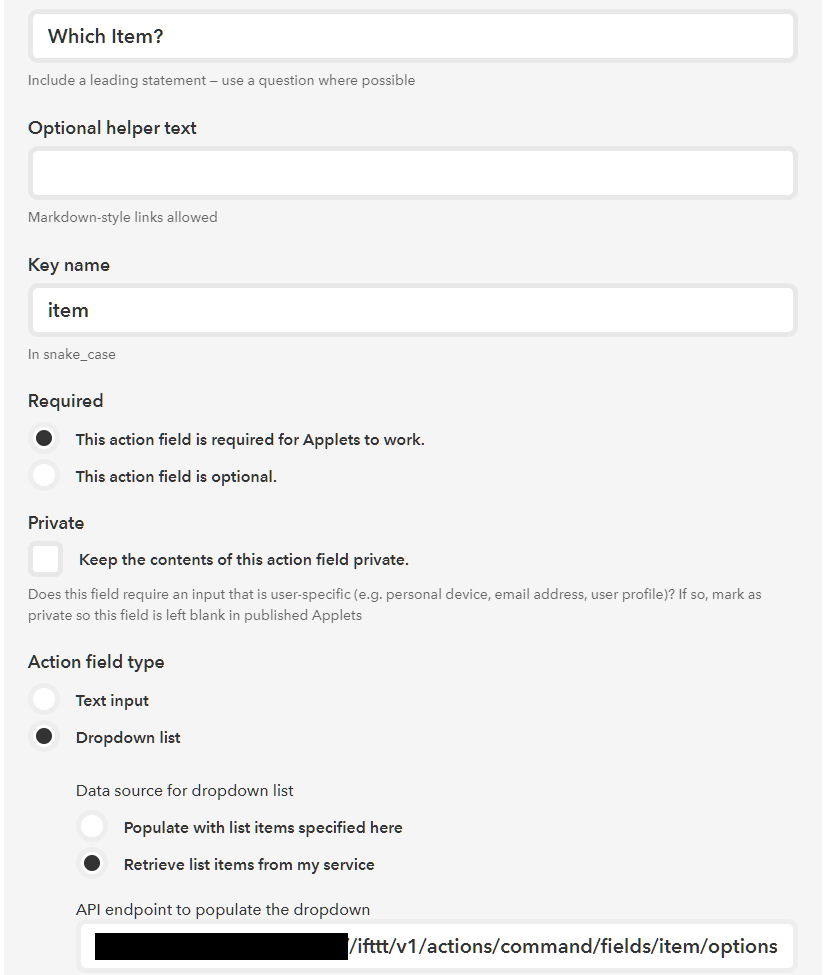The height and width of the screenshot is (975, 831).
Task: Click the "API endpoint to populate the dropdown" label
Action: (x=223, y=910)
